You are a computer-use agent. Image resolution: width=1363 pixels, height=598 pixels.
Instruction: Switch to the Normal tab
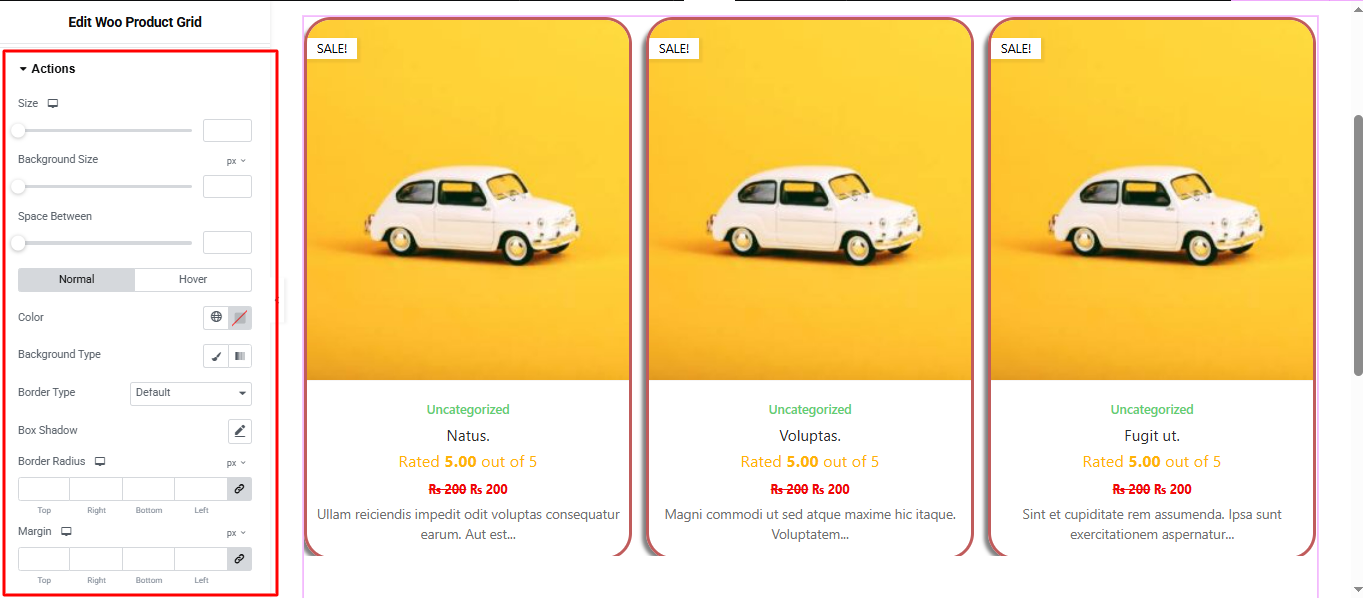point(76,280)
